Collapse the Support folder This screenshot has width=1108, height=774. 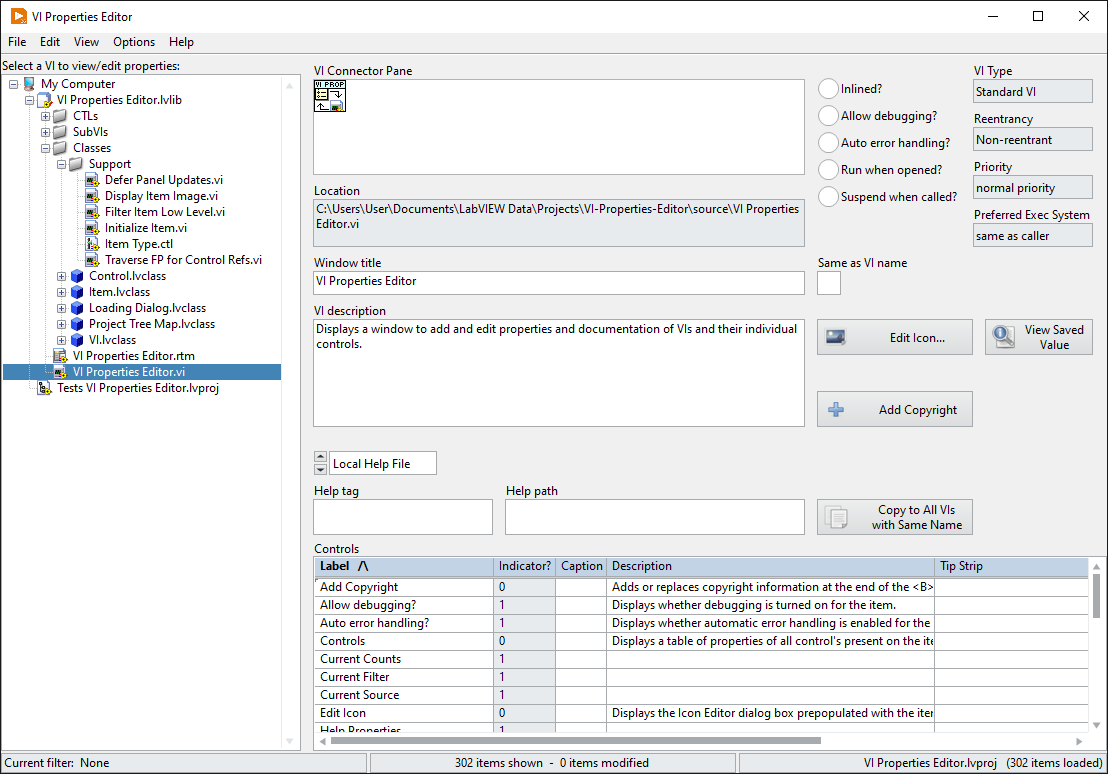(x=61, y=164)
